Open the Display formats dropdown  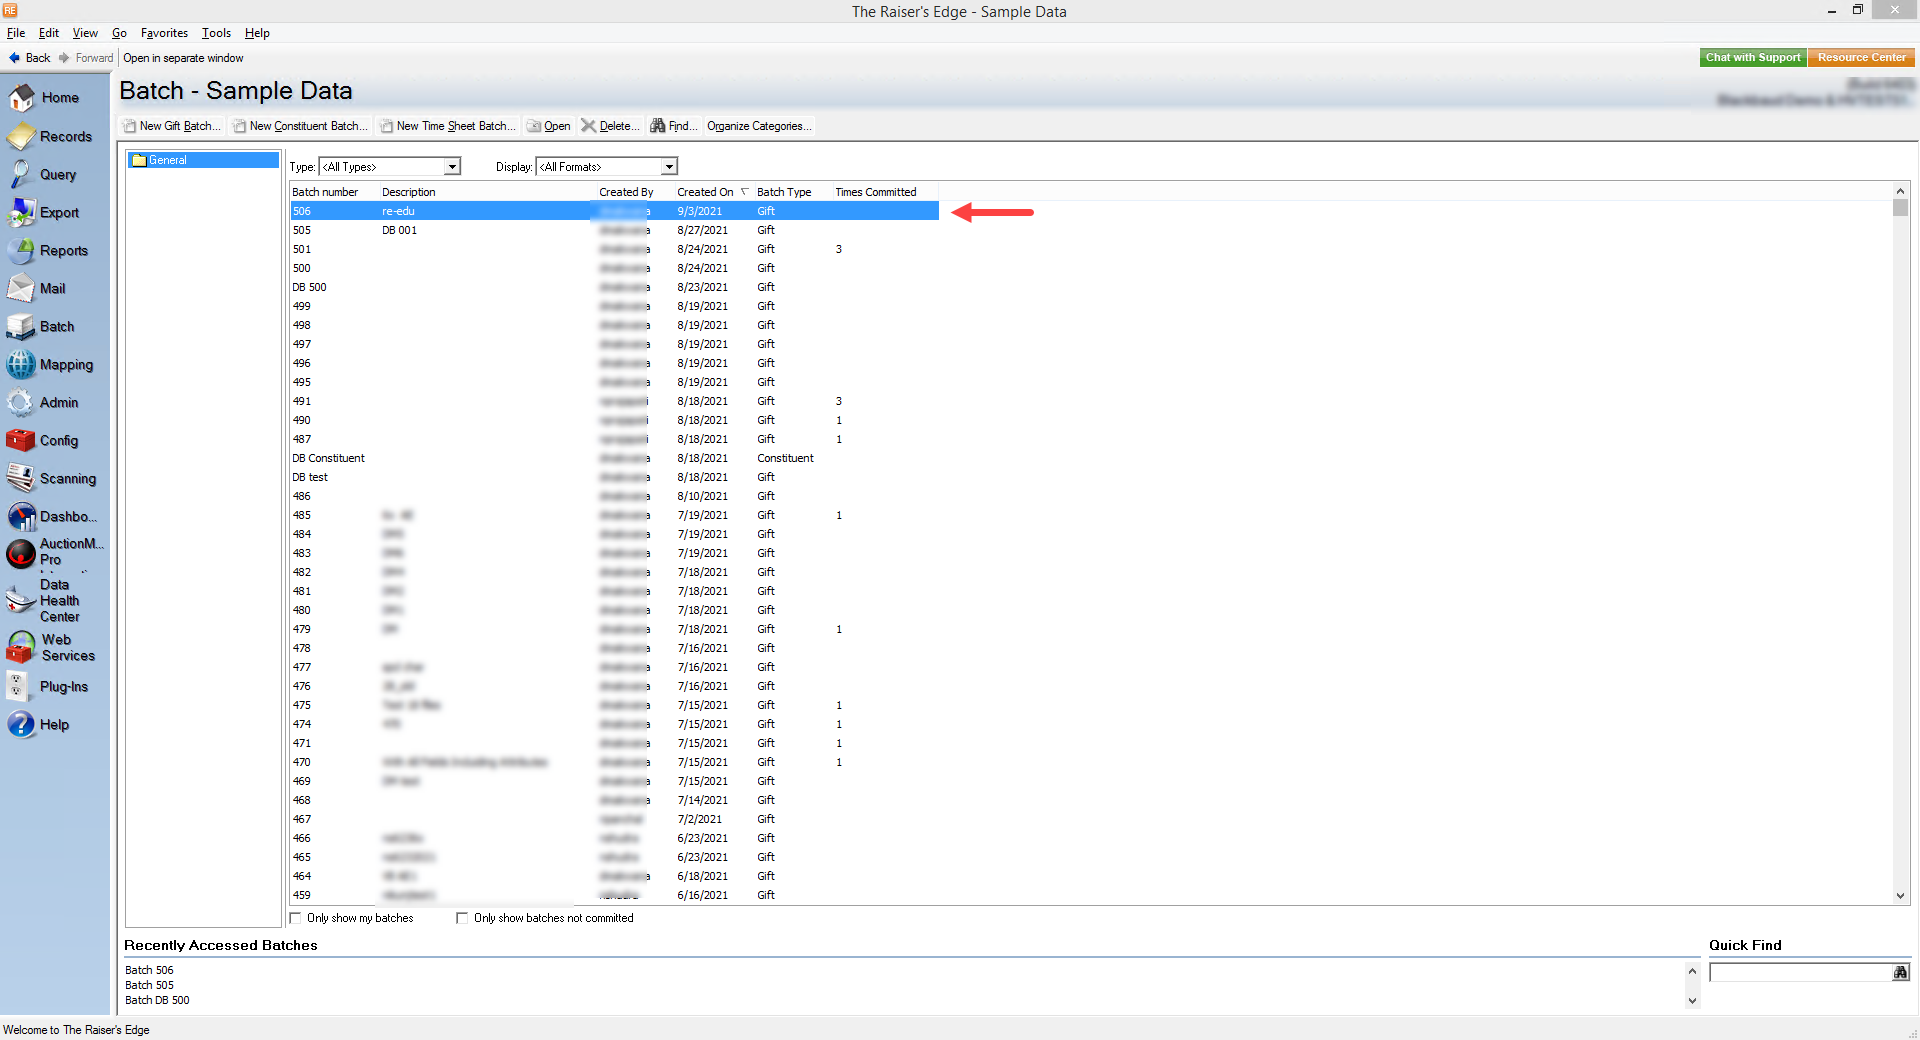click(669, 167)
